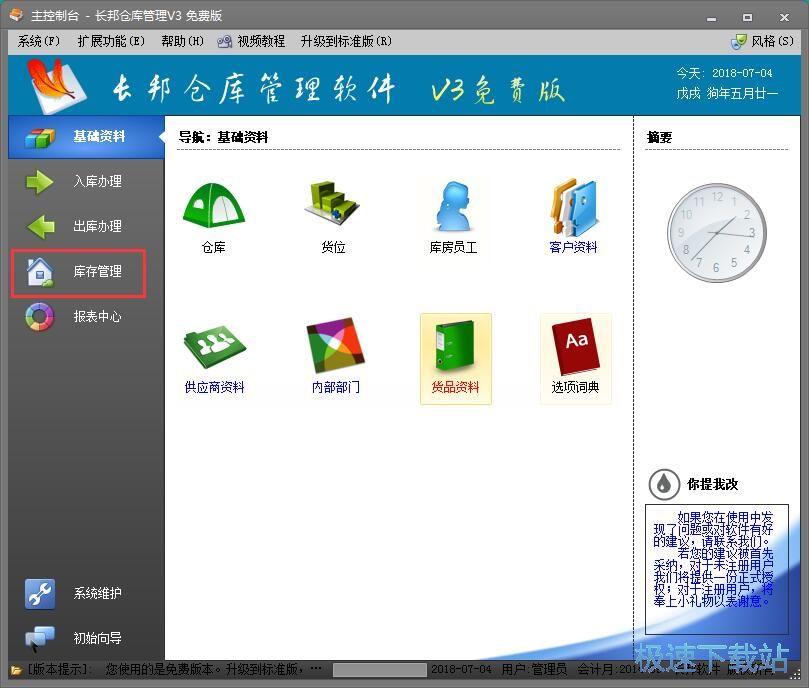Click the 货位 label text
This screenshot has height=688, width=809.
[333, 248]
